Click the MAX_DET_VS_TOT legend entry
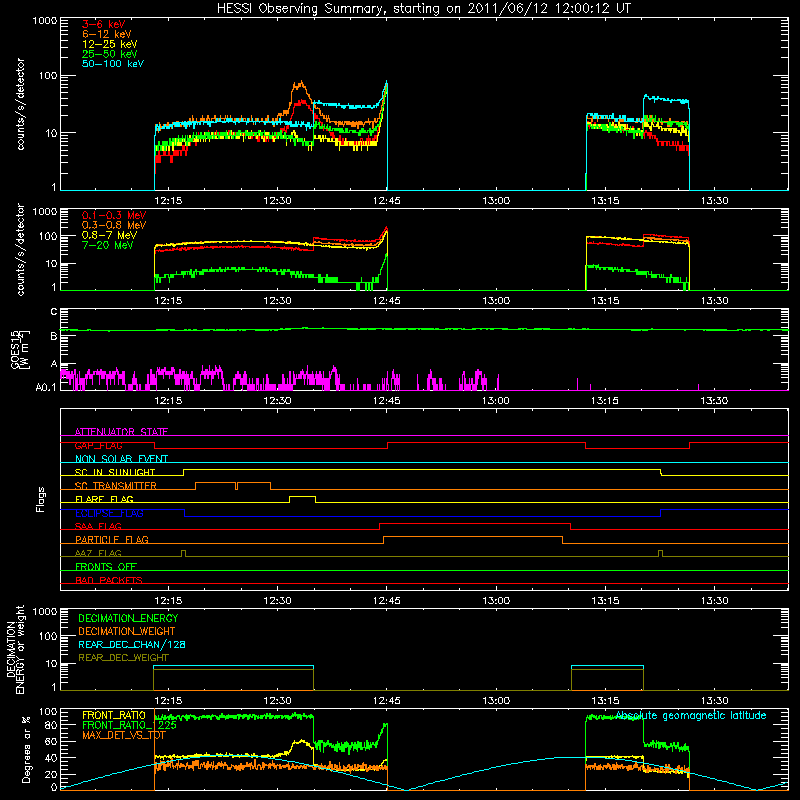Image resolution: width=800 pixels, height=800 pixels. pyautogui.click(x=124, y=735)
